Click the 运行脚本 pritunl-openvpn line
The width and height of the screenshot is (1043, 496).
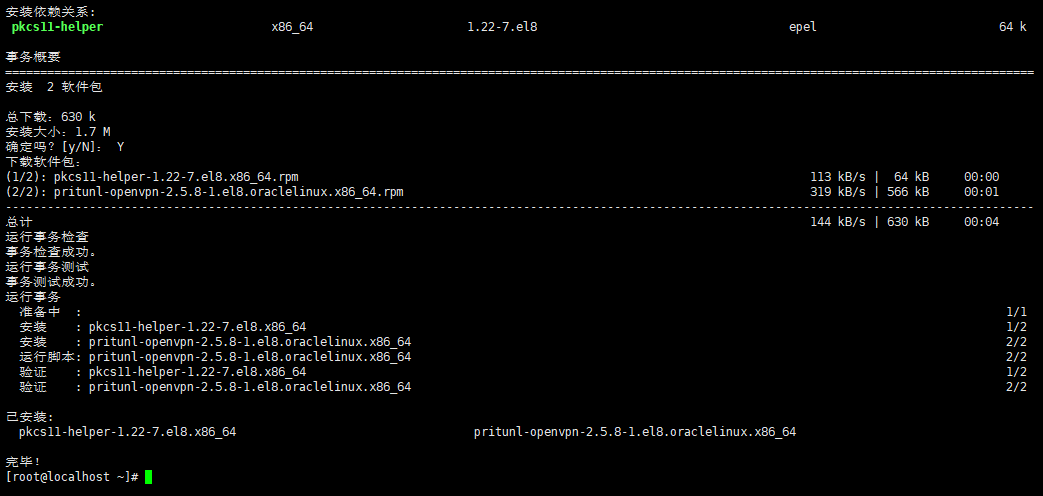pyautogui.click(x=215, y=357)
